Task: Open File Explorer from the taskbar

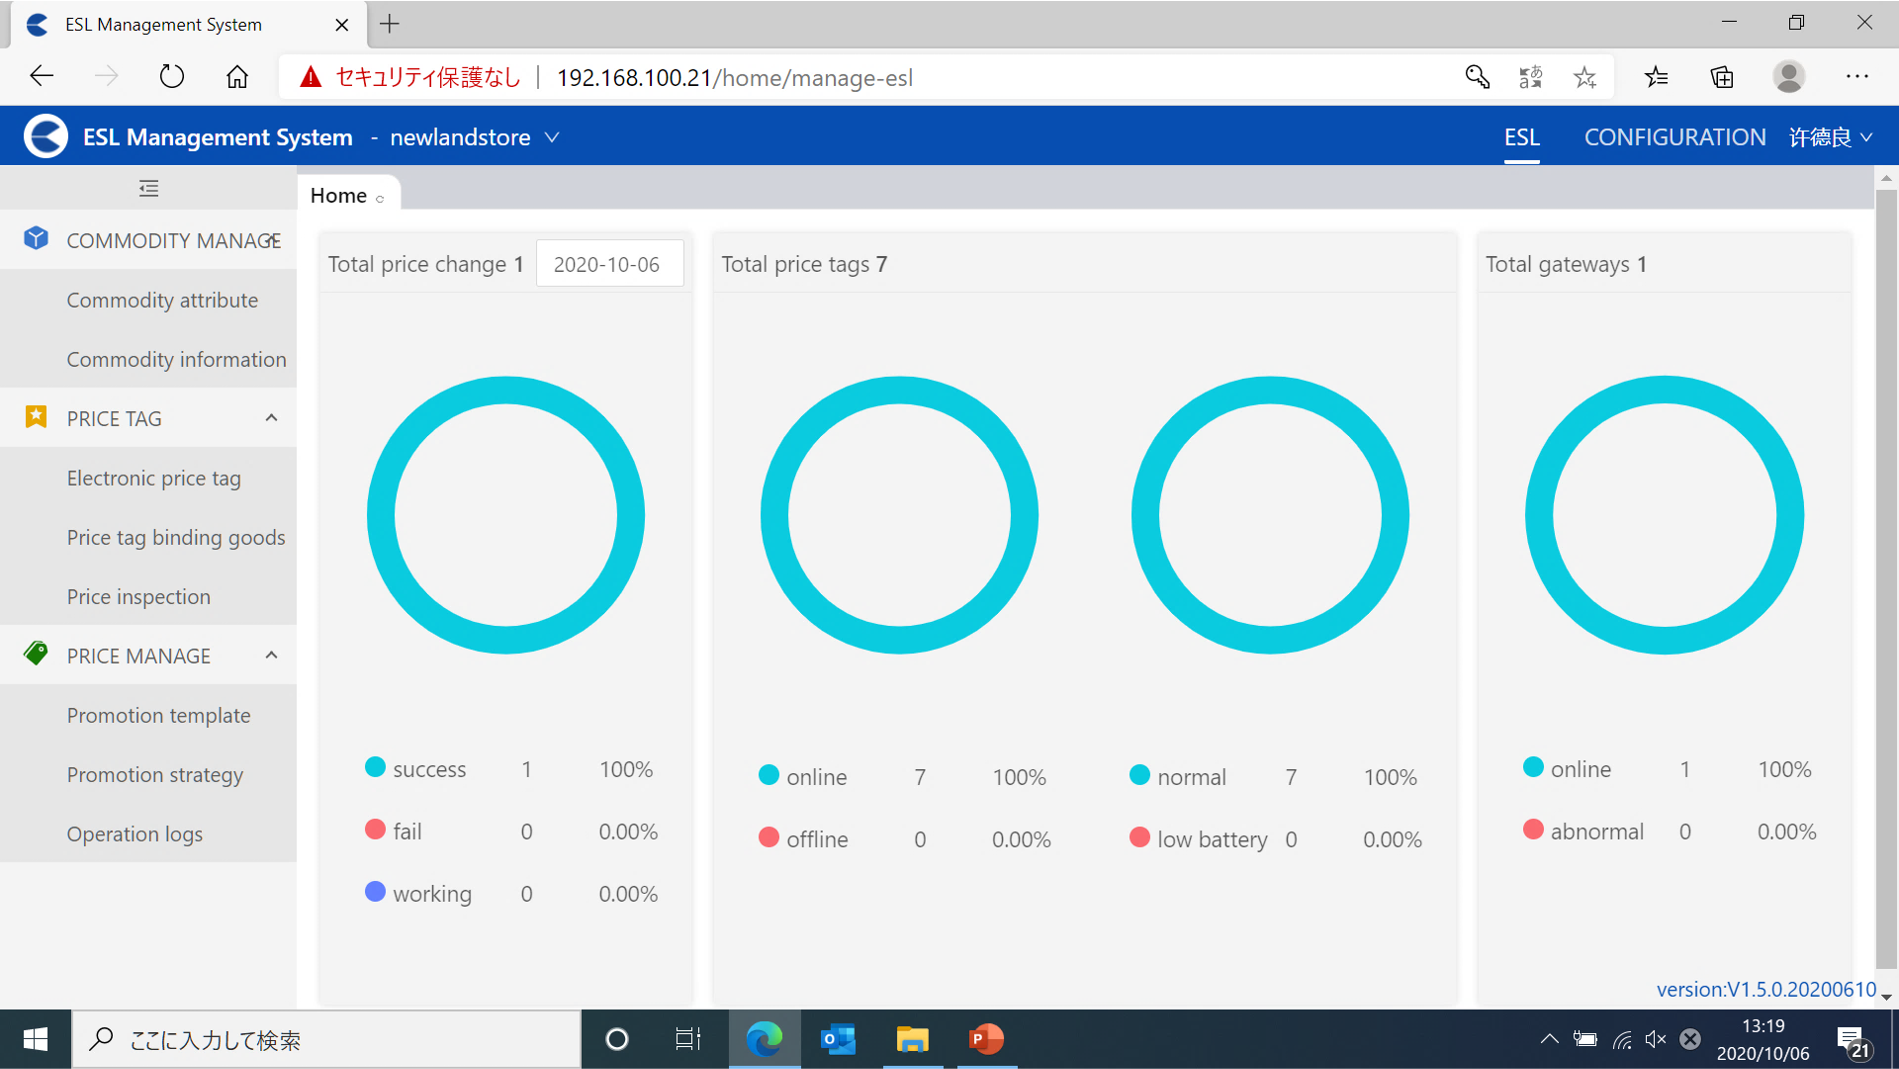Action: pyautogui.click(x=912, y=1039)
